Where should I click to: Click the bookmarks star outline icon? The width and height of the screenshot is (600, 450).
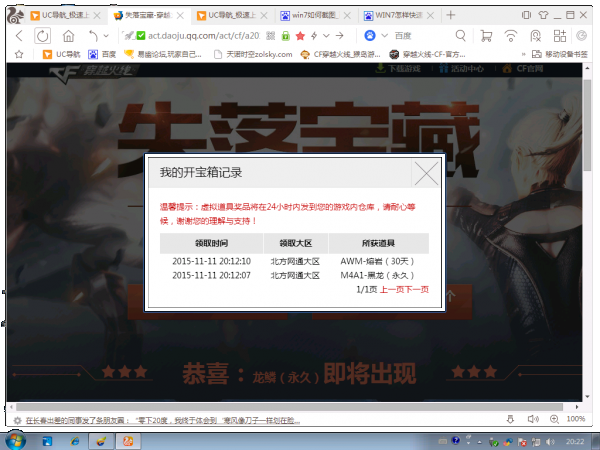pyautogui.click(x=19, y=54)
